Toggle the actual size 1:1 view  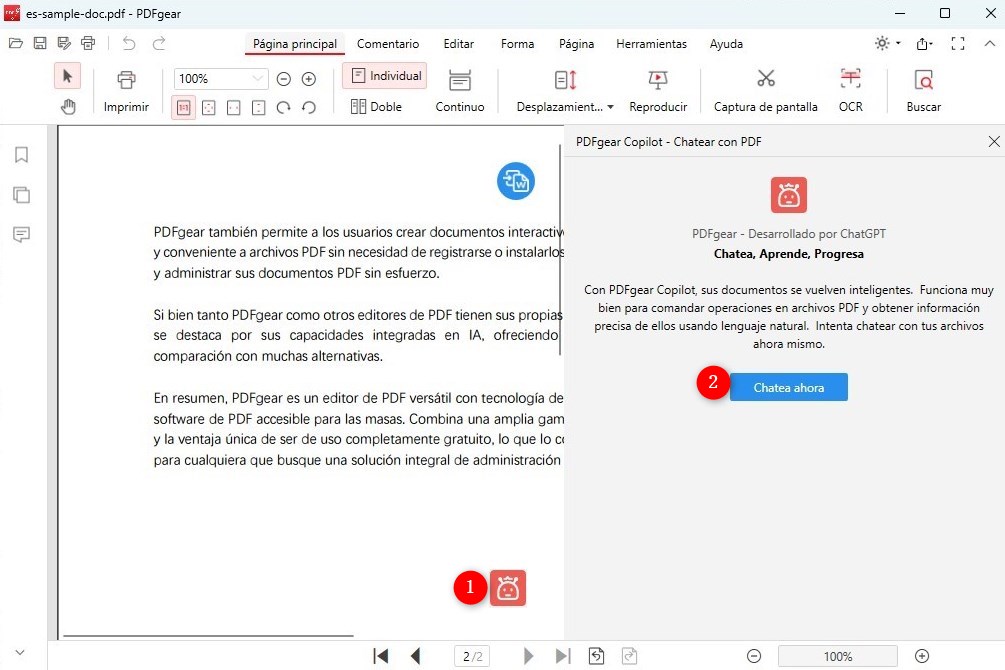pos(183,107)
